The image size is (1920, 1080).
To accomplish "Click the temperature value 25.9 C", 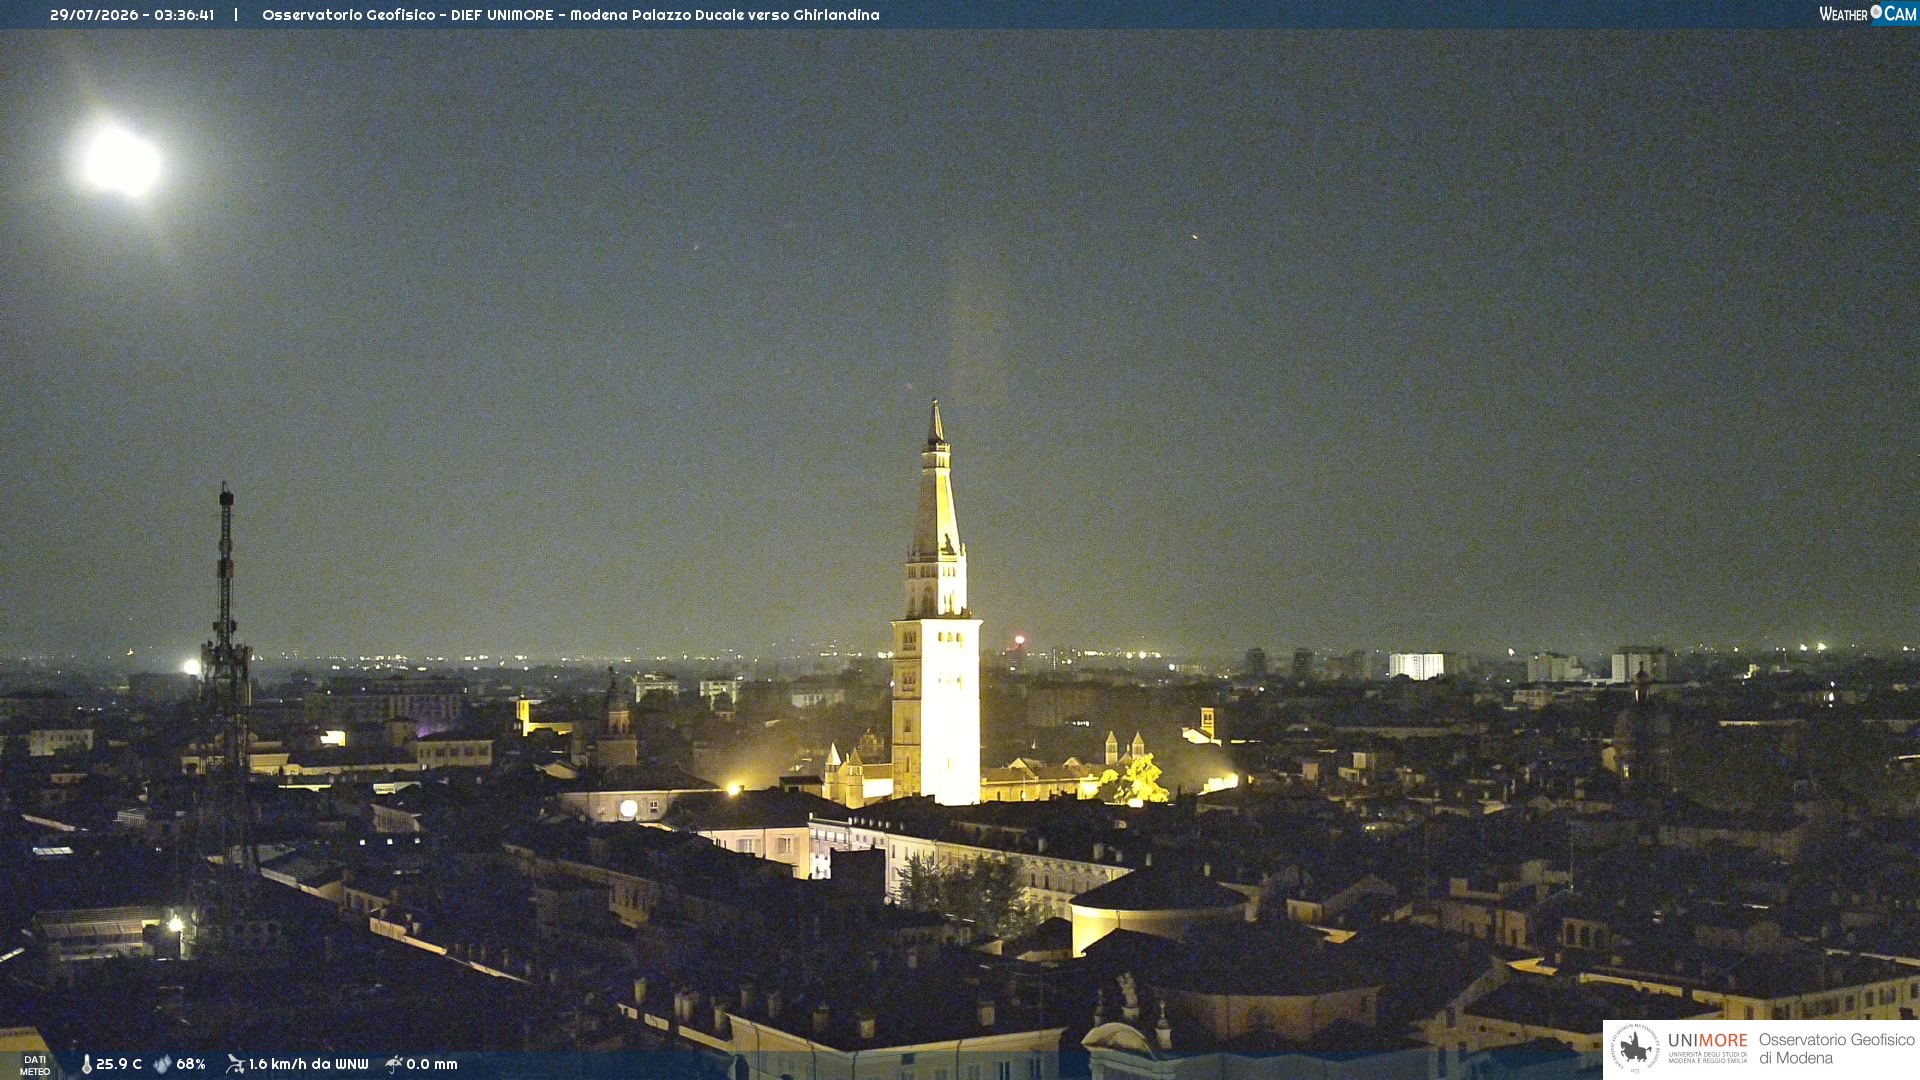I will (119, 1064).
